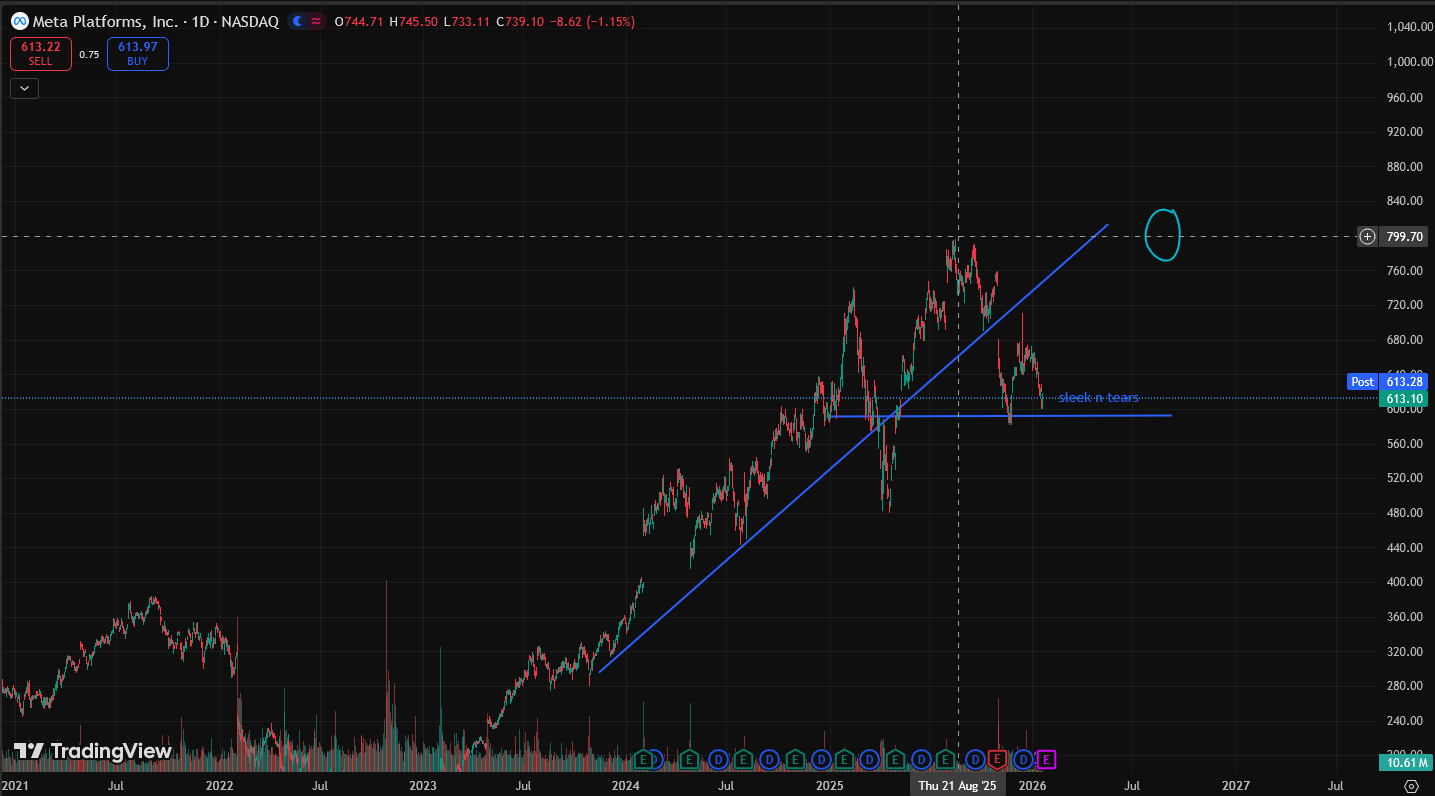Click the purple E upcoming earnings marker
Image resolution: width=1435 pixels, height=796 pixels.
tap(1046, 760)
